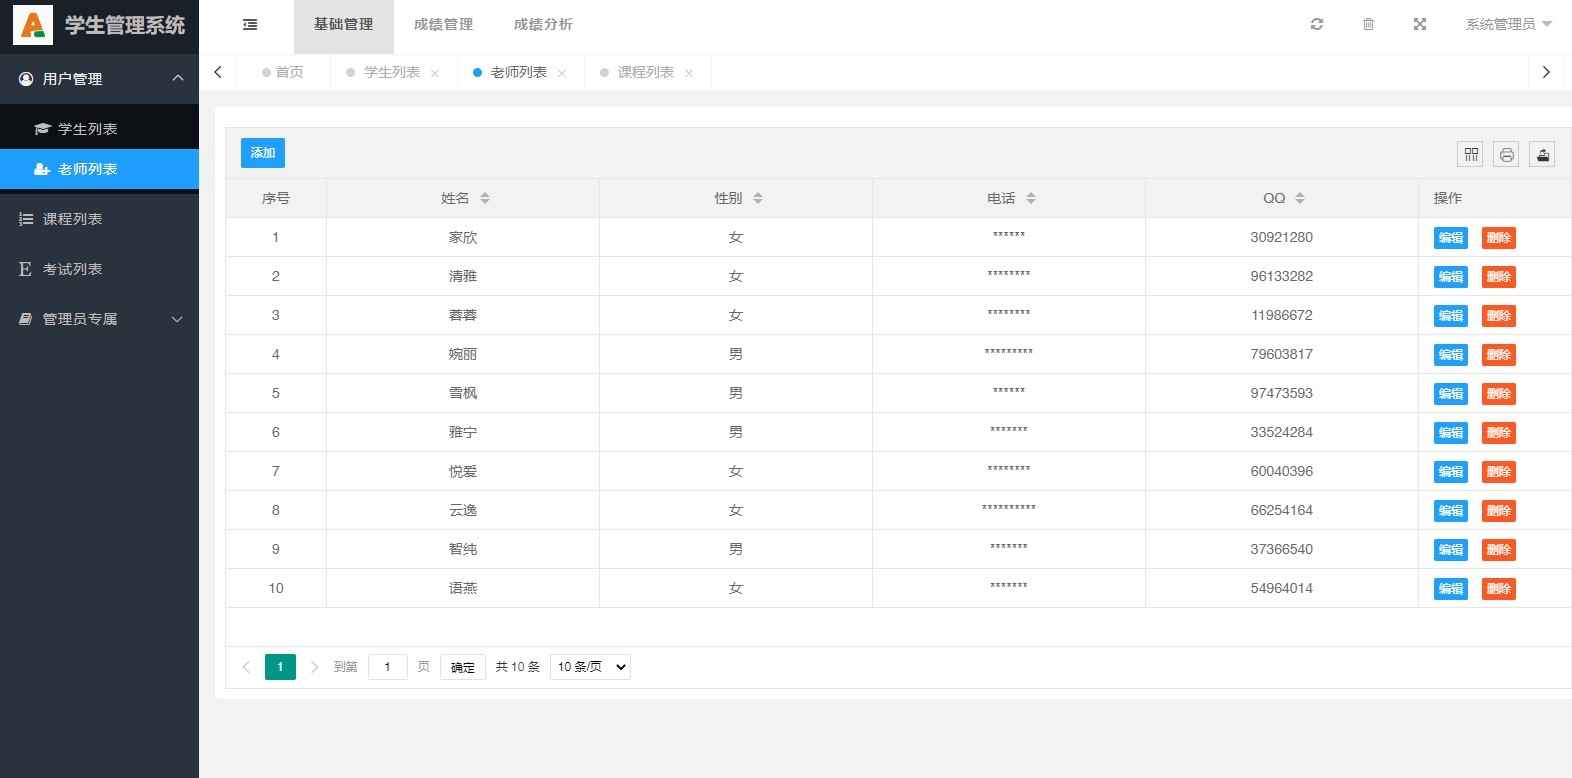Click the sidebar collapse menu icon
Image resolution: width=1572 pixels, height=778 pixels.
250,25
